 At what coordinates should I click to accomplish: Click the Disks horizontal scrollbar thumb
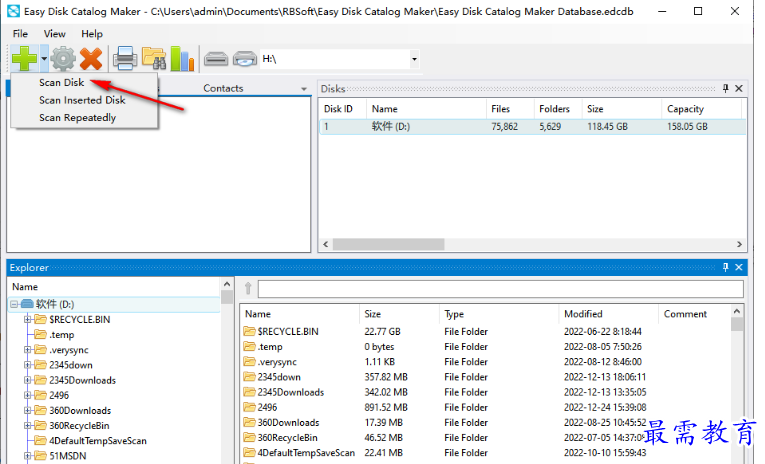point(388,244)
